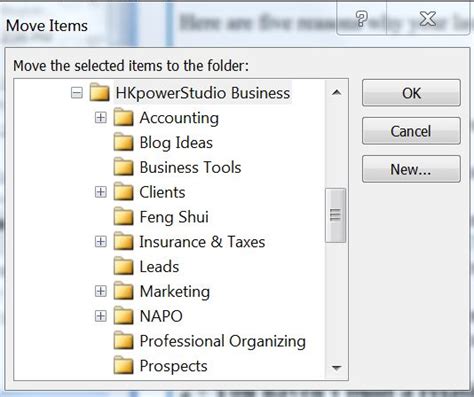This screenshot has height=397, width=474.
Task: Click the Leads folder icon
Action: click(x=123, y=266)
